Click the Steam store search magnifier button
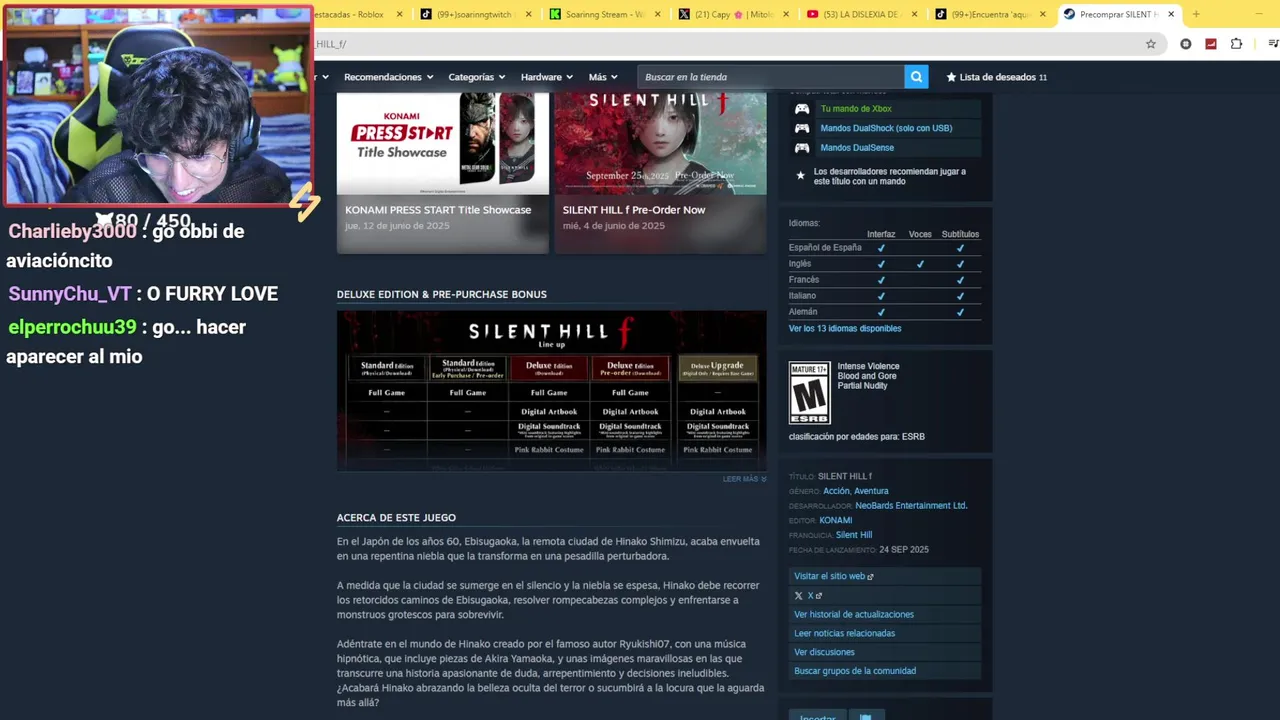This screenshot has width=1280, height=720. click(x=916, y=77)
